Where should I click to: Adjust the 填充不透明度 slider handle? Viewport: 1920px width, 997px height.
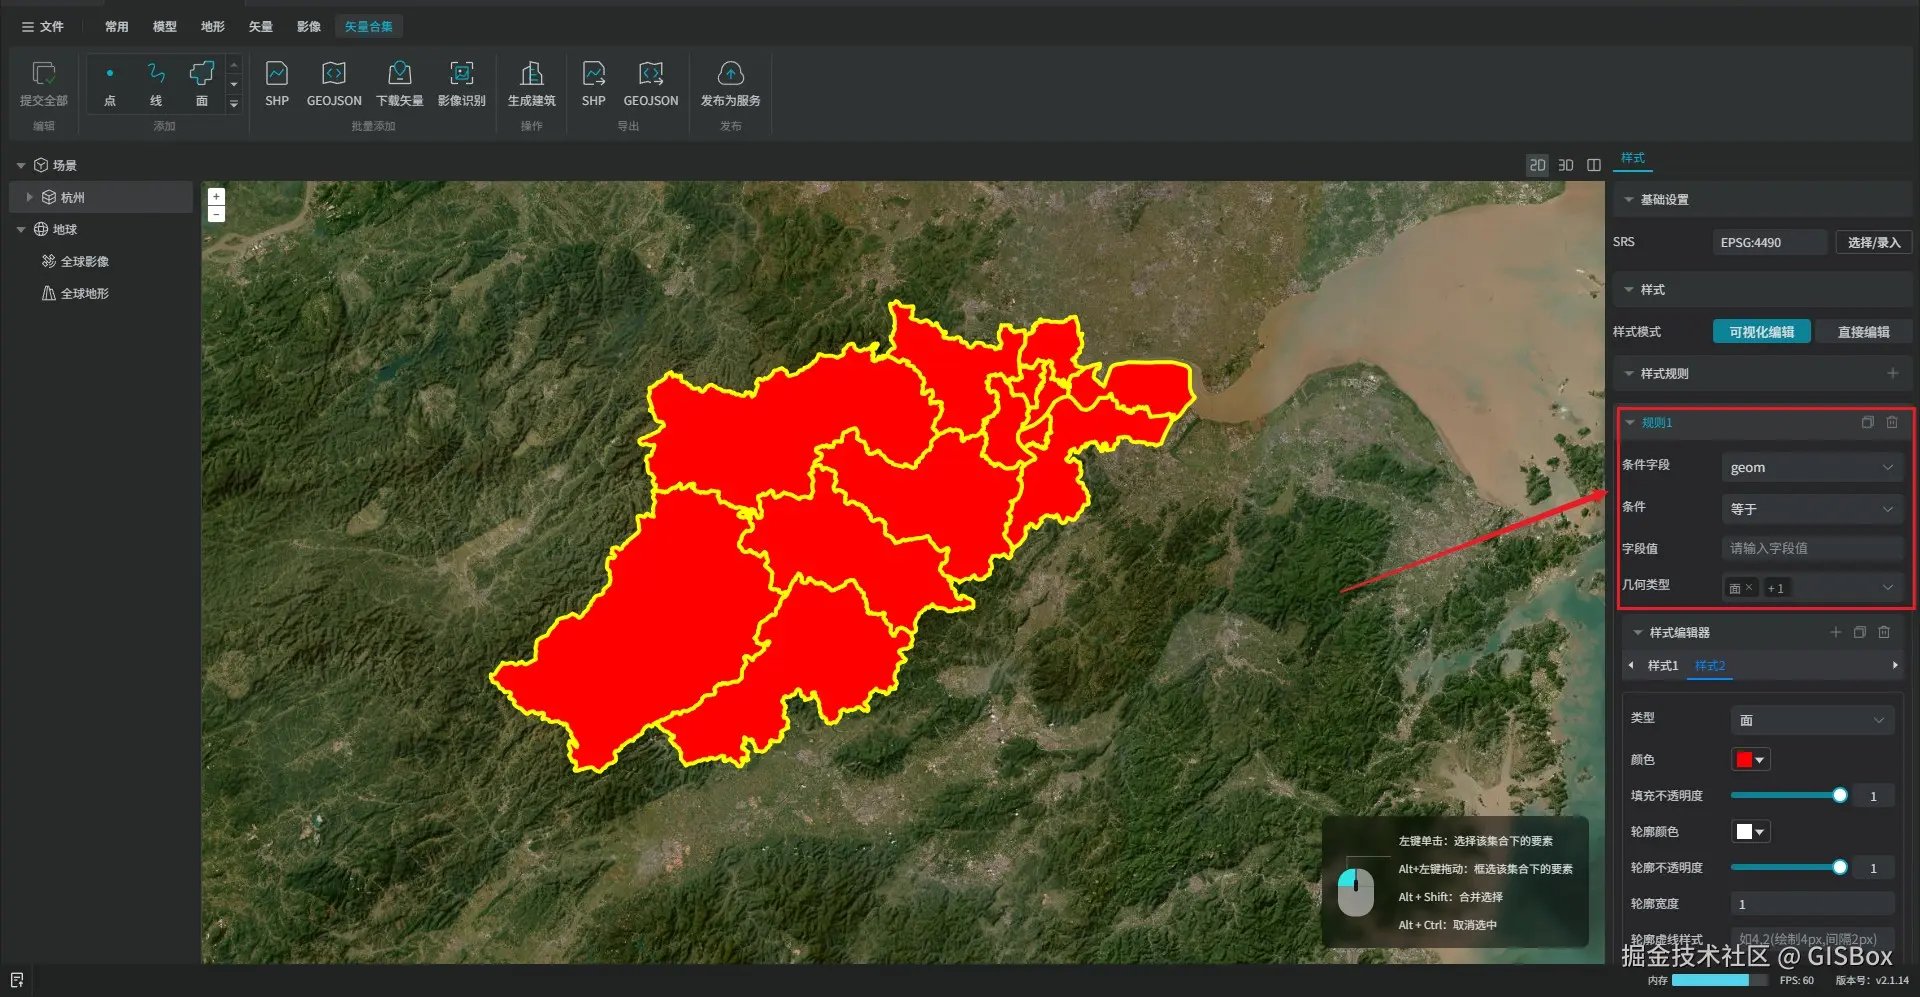tap(1840, 795)
